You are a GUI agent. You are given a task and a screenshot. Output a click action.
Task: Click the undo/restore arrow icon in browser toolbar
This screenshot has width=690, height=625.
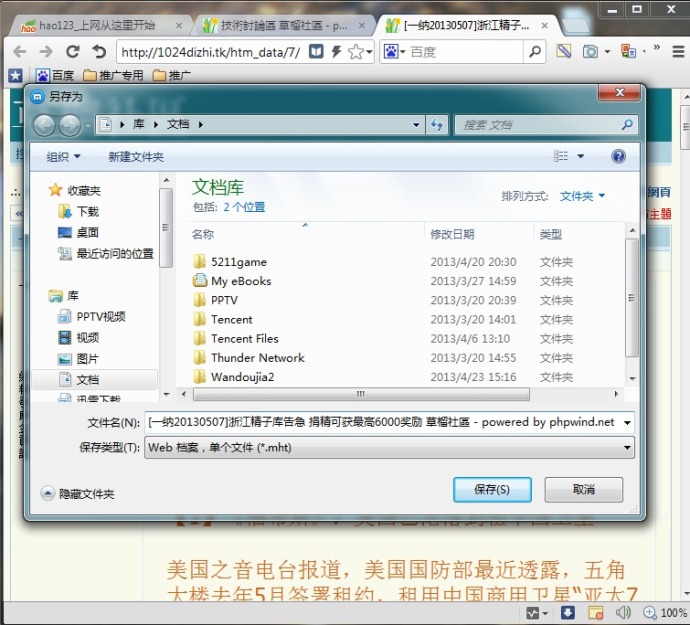[99, 52]
